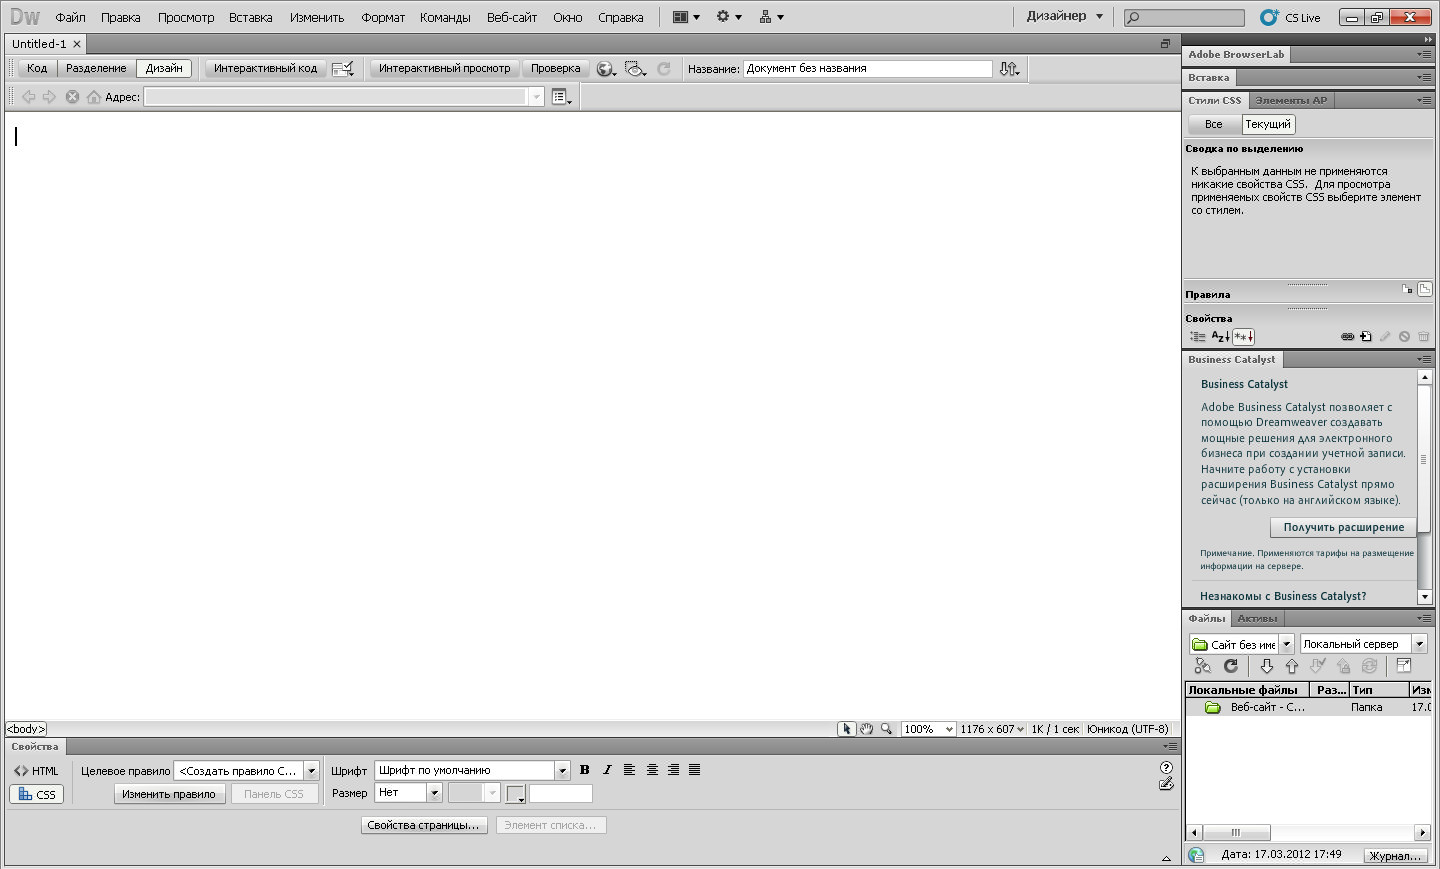Click the Свойства страницы button
The width and height of the screenshot is (1440, 869).
click(x=423, y=825)
